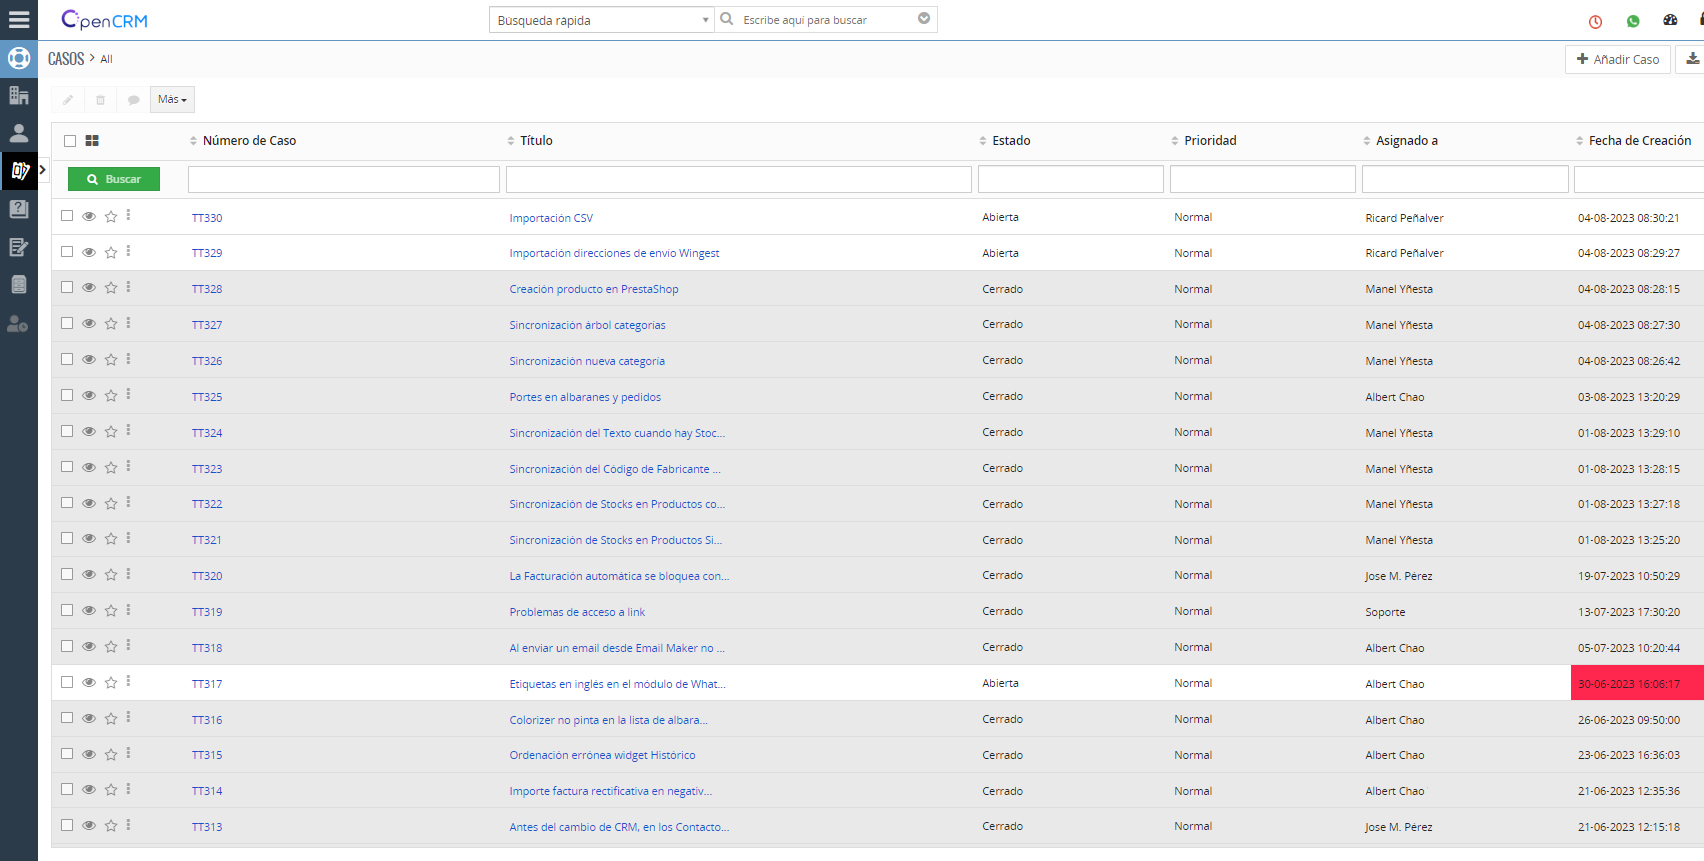Screen dimensions: 1704x861
Task: Open row options for TT313
Action: [x=129, y=825]
